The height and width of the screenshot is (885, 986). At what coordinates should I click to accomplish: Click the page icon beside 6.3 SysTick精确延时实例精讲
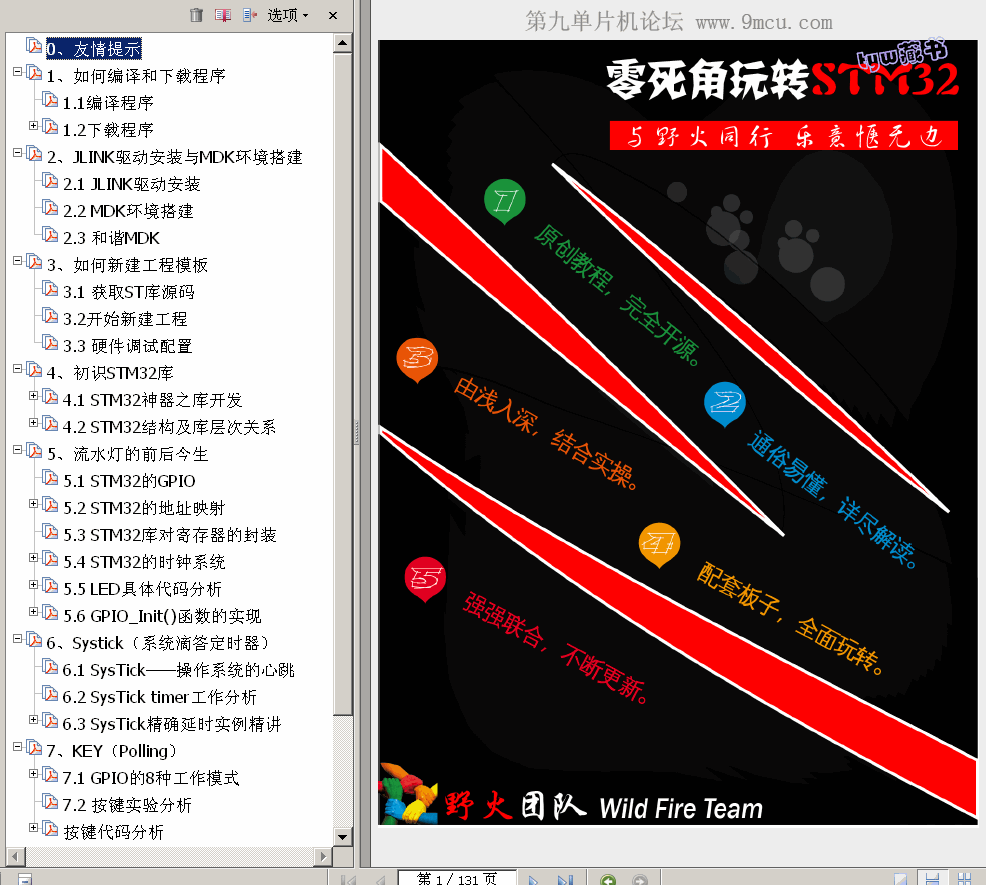coord(50,722)
